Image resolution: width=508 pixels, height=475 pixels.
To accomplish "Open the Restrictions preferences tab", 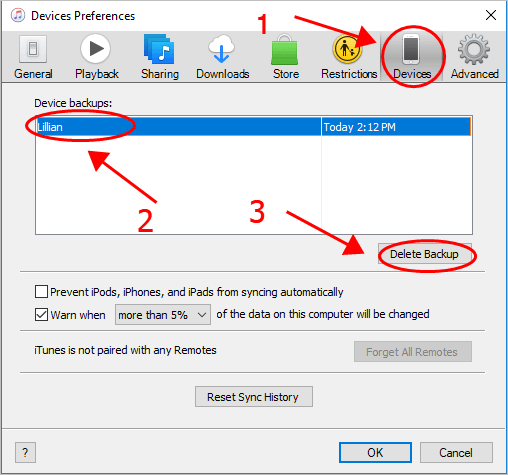I will click(x=349, y=57).
